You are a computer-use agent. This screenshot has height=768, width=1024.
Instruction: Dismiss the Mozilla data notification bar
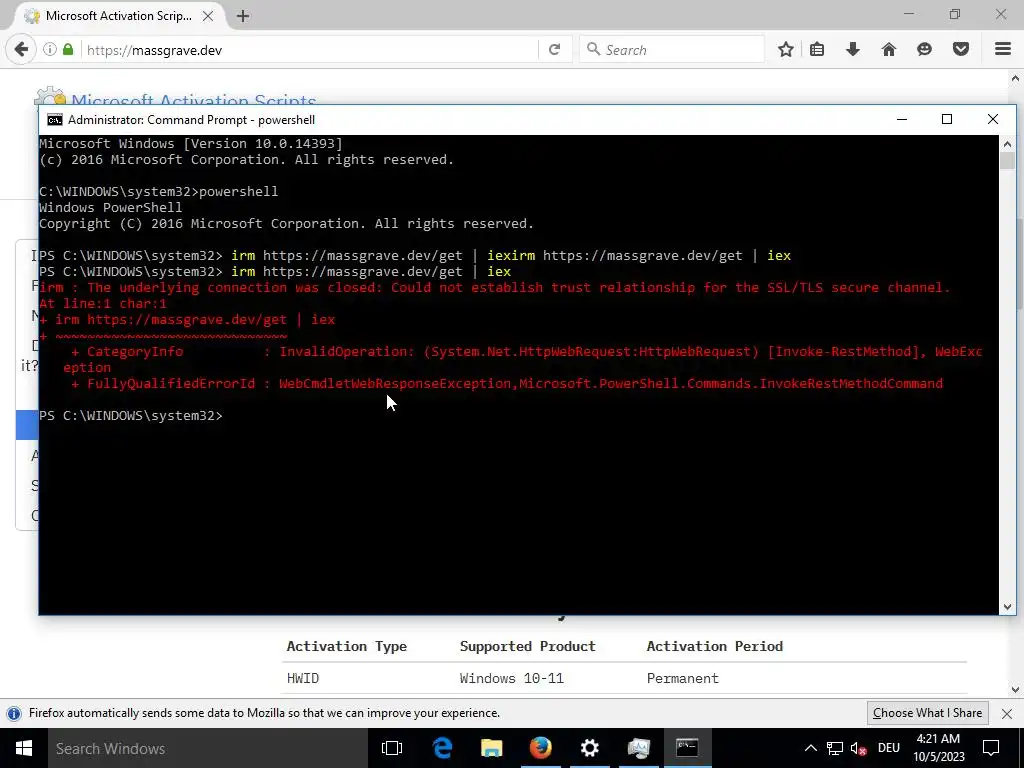pyautogui.click(x=1007, y=713)
